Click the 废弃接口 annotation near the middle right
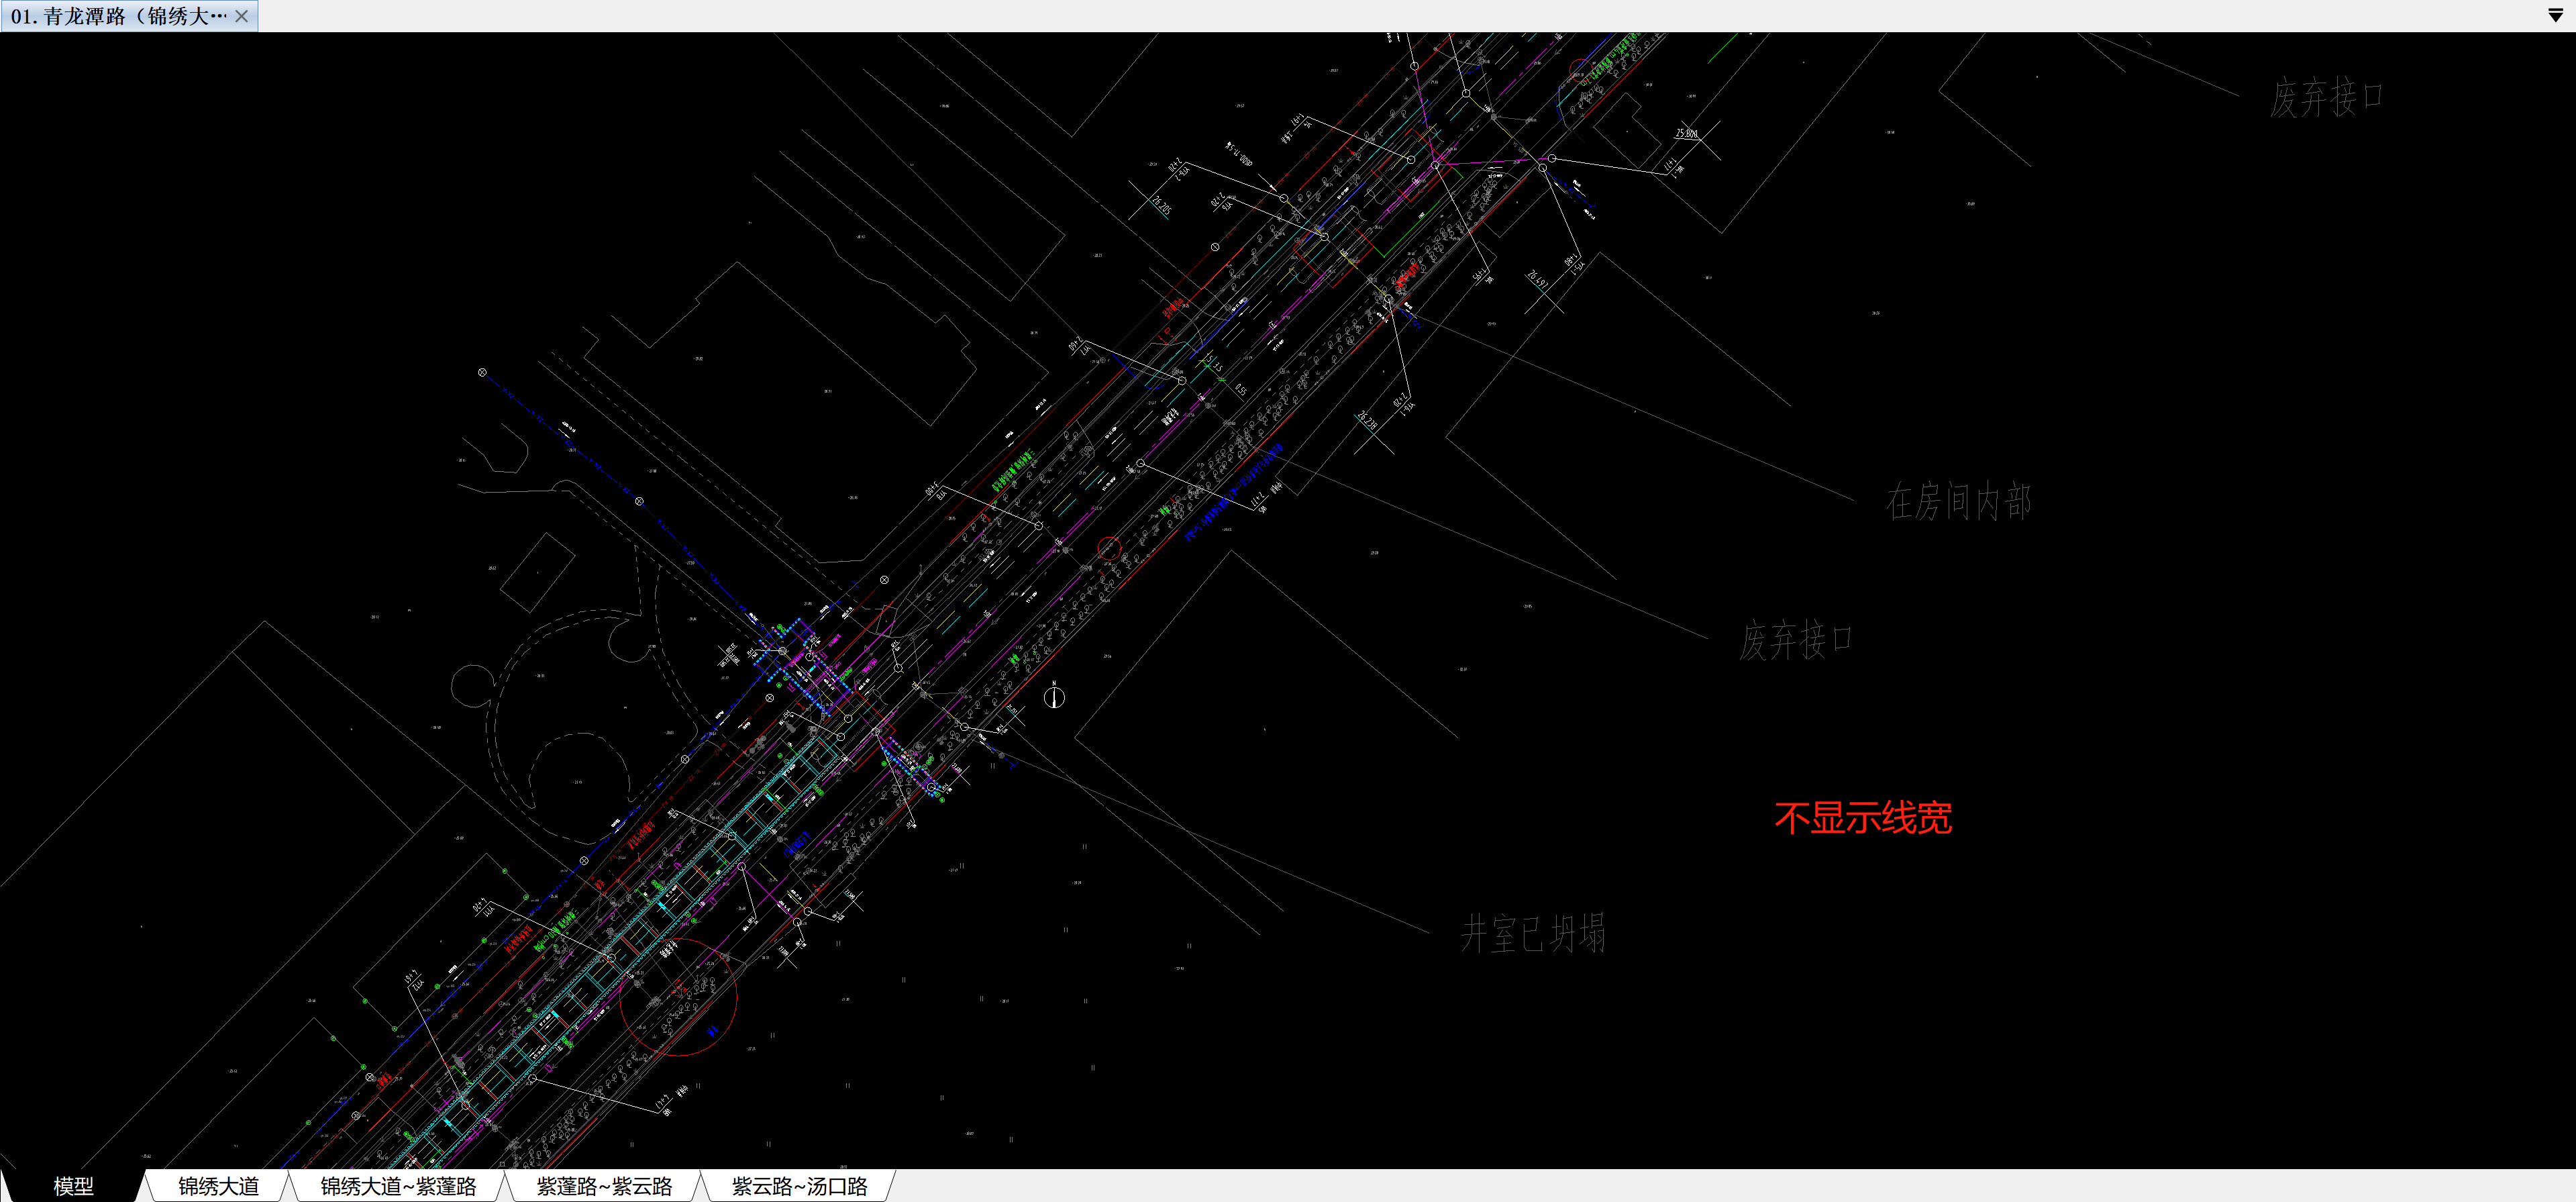Image resolution: width=2576 pixels, height=1202 pixels. pyautogui.click(x=1796, y=640)
